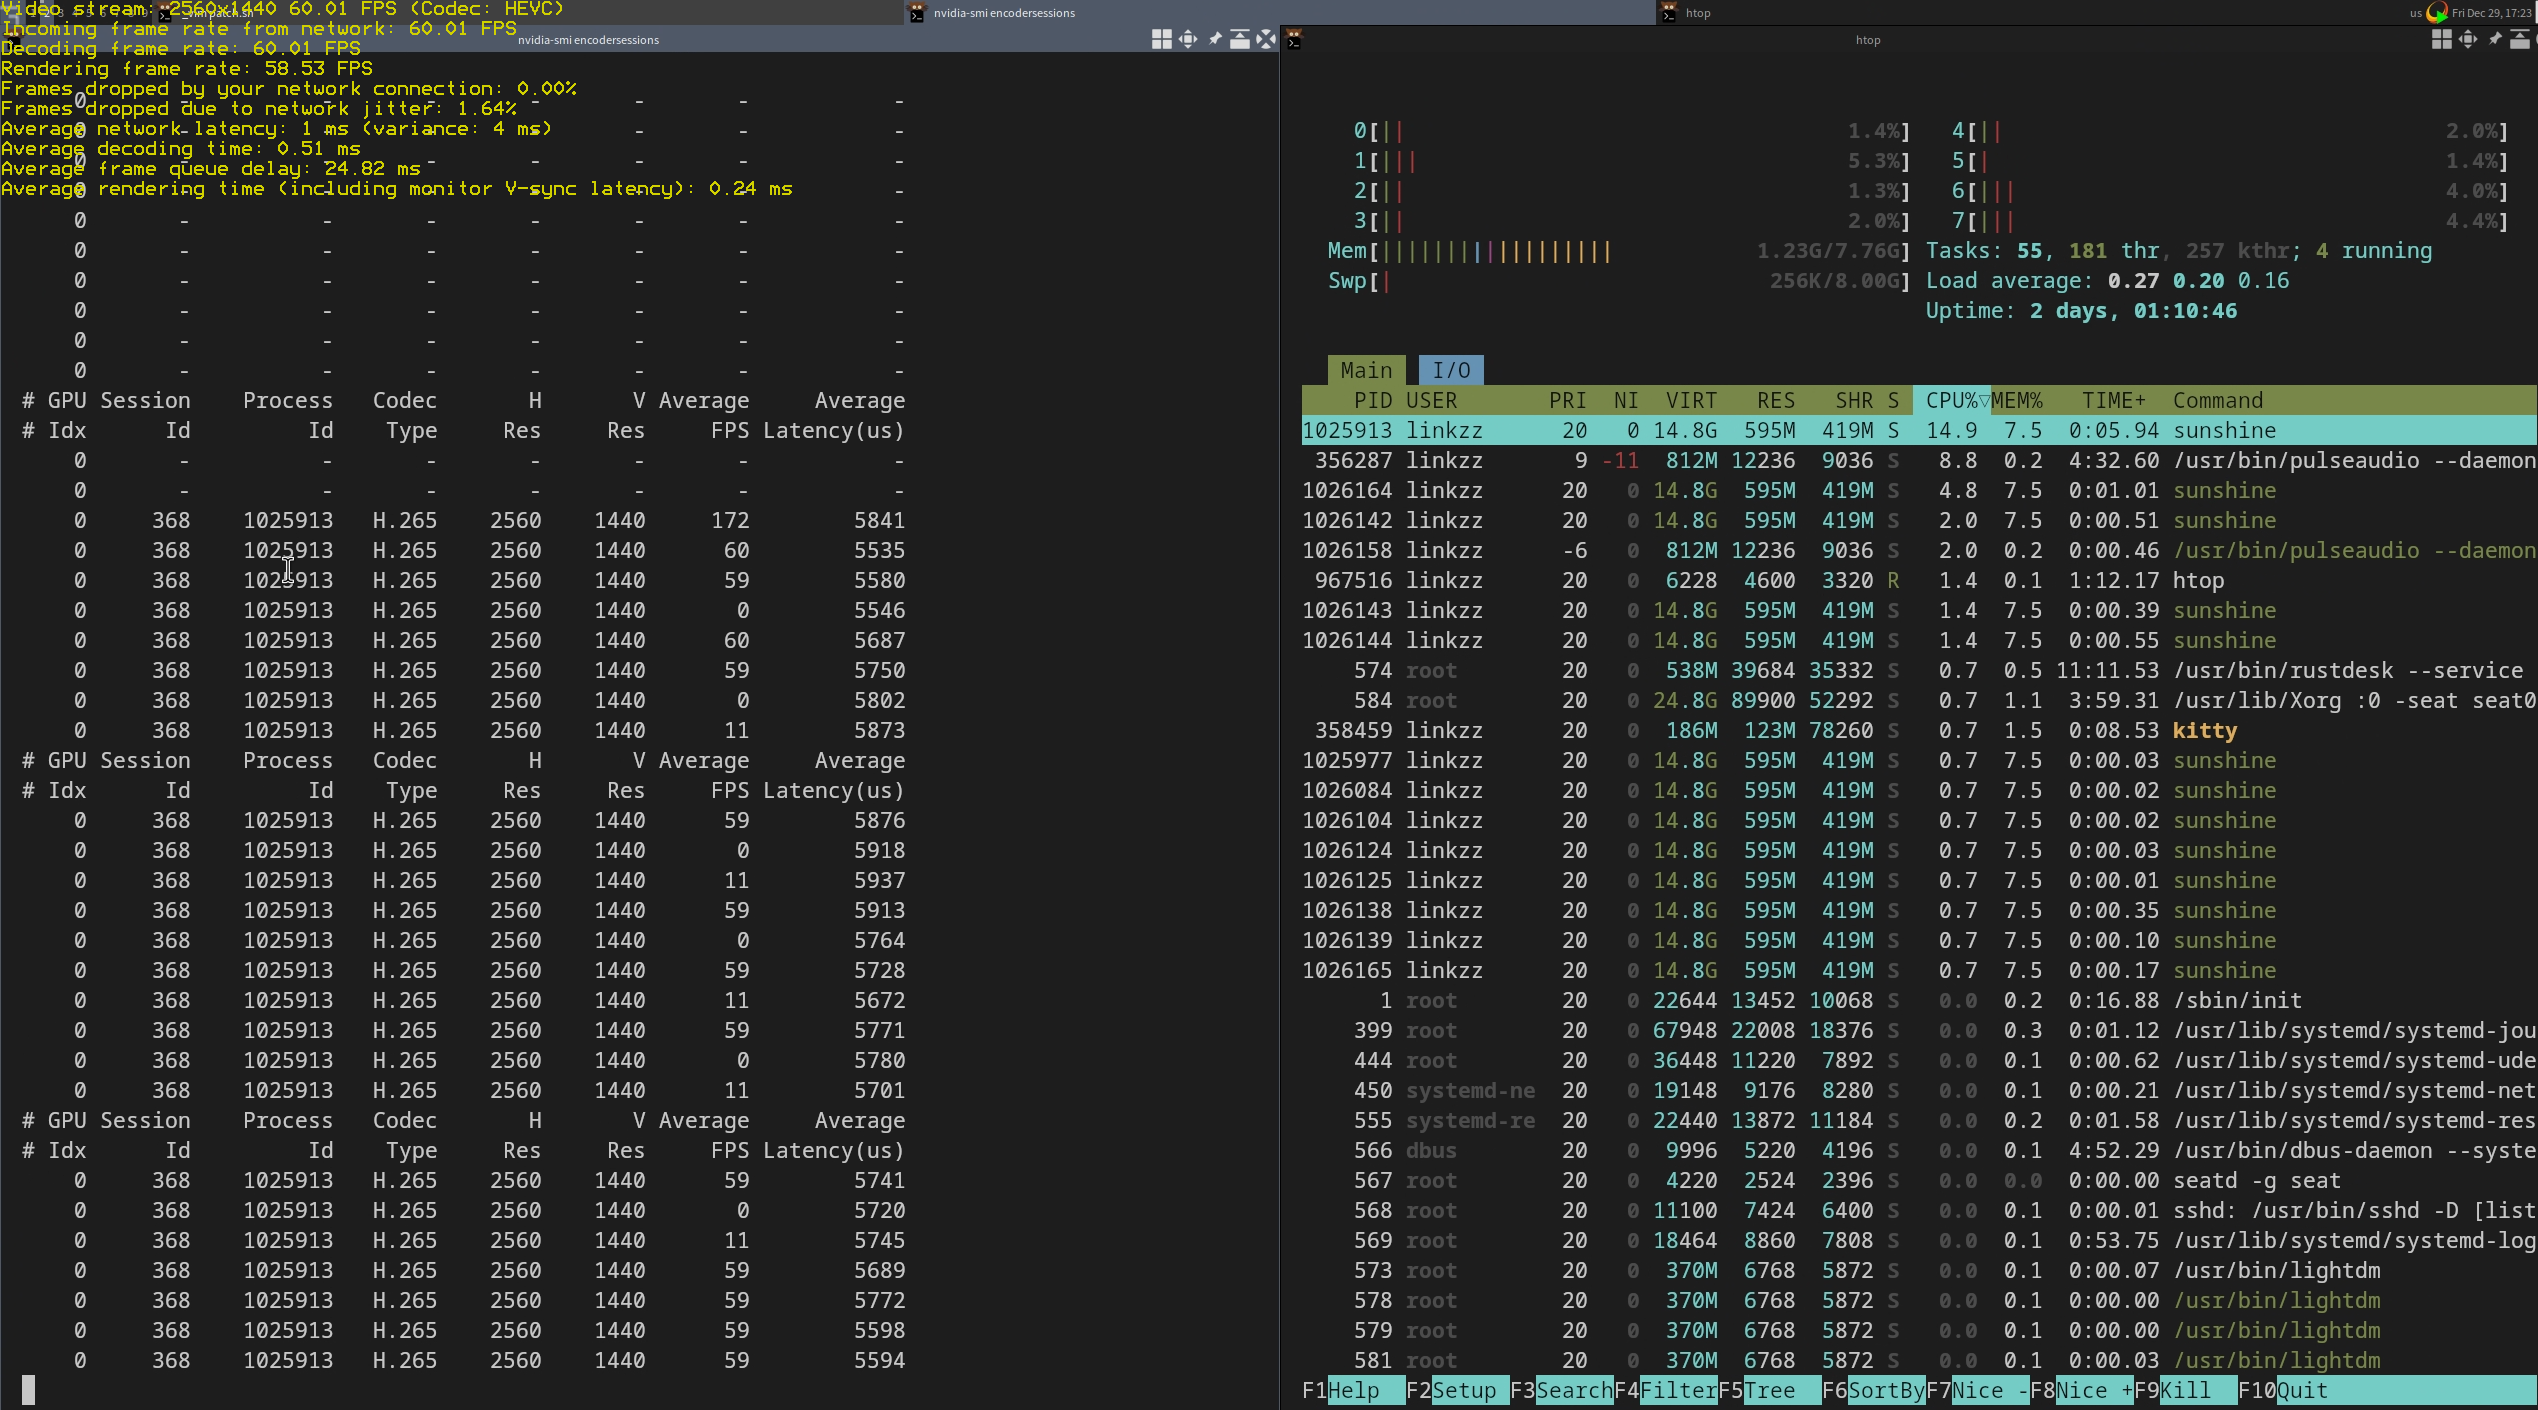Select the seatd -g seat process row
The height and width of the screenshot is (1410, 2538).
(1919, 1180)
